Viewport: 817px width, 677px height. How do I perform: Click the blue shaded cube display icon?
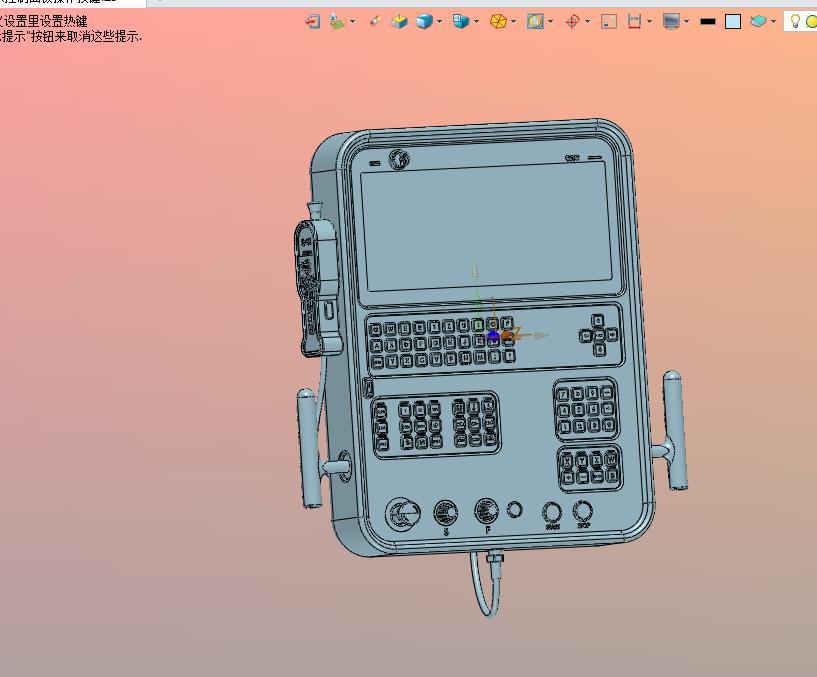point(424,21)
